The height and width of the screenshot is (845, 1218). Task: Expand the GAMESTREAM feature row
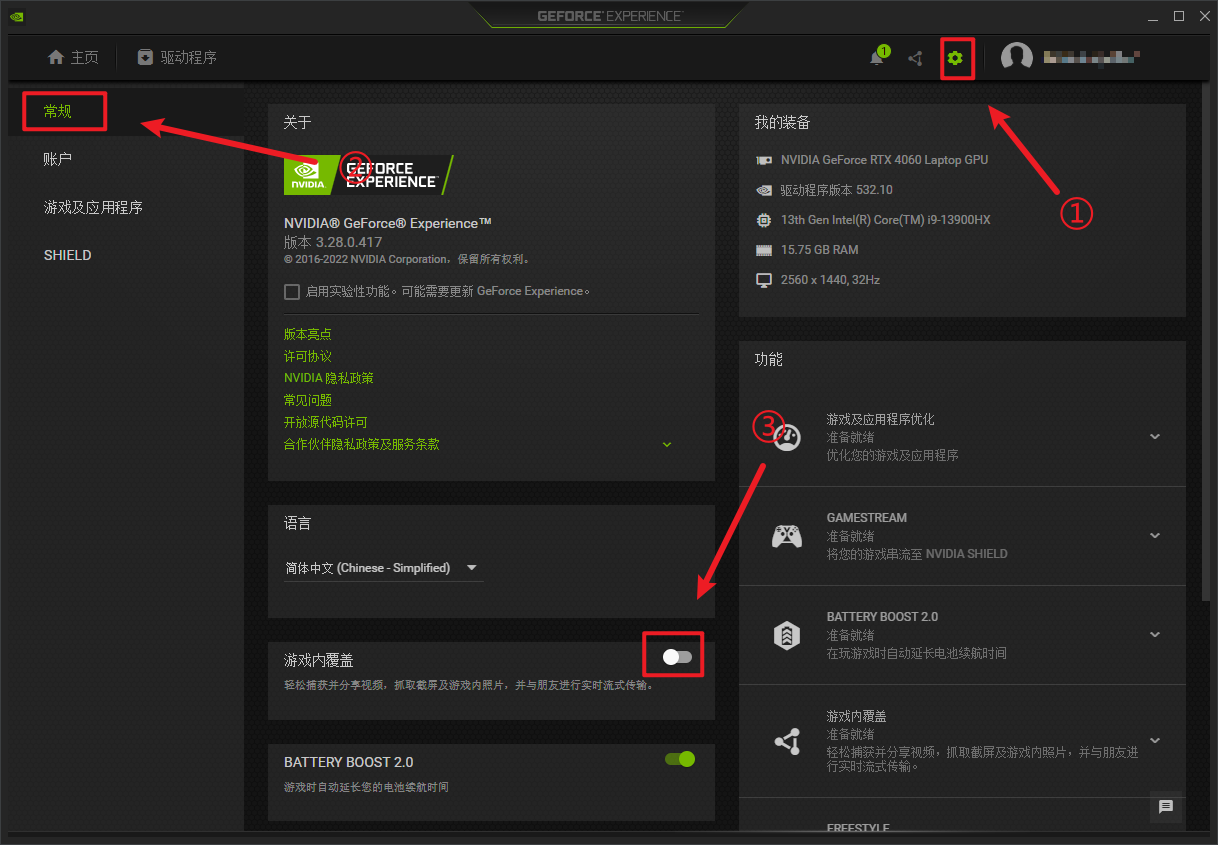click(x=1155, y=536)
